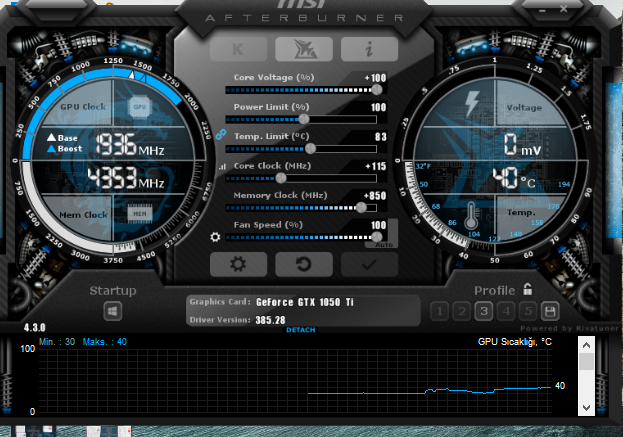623x437 pixels.
Task: Click the second taskbar window thumbnail
Action: click(108, 431)
